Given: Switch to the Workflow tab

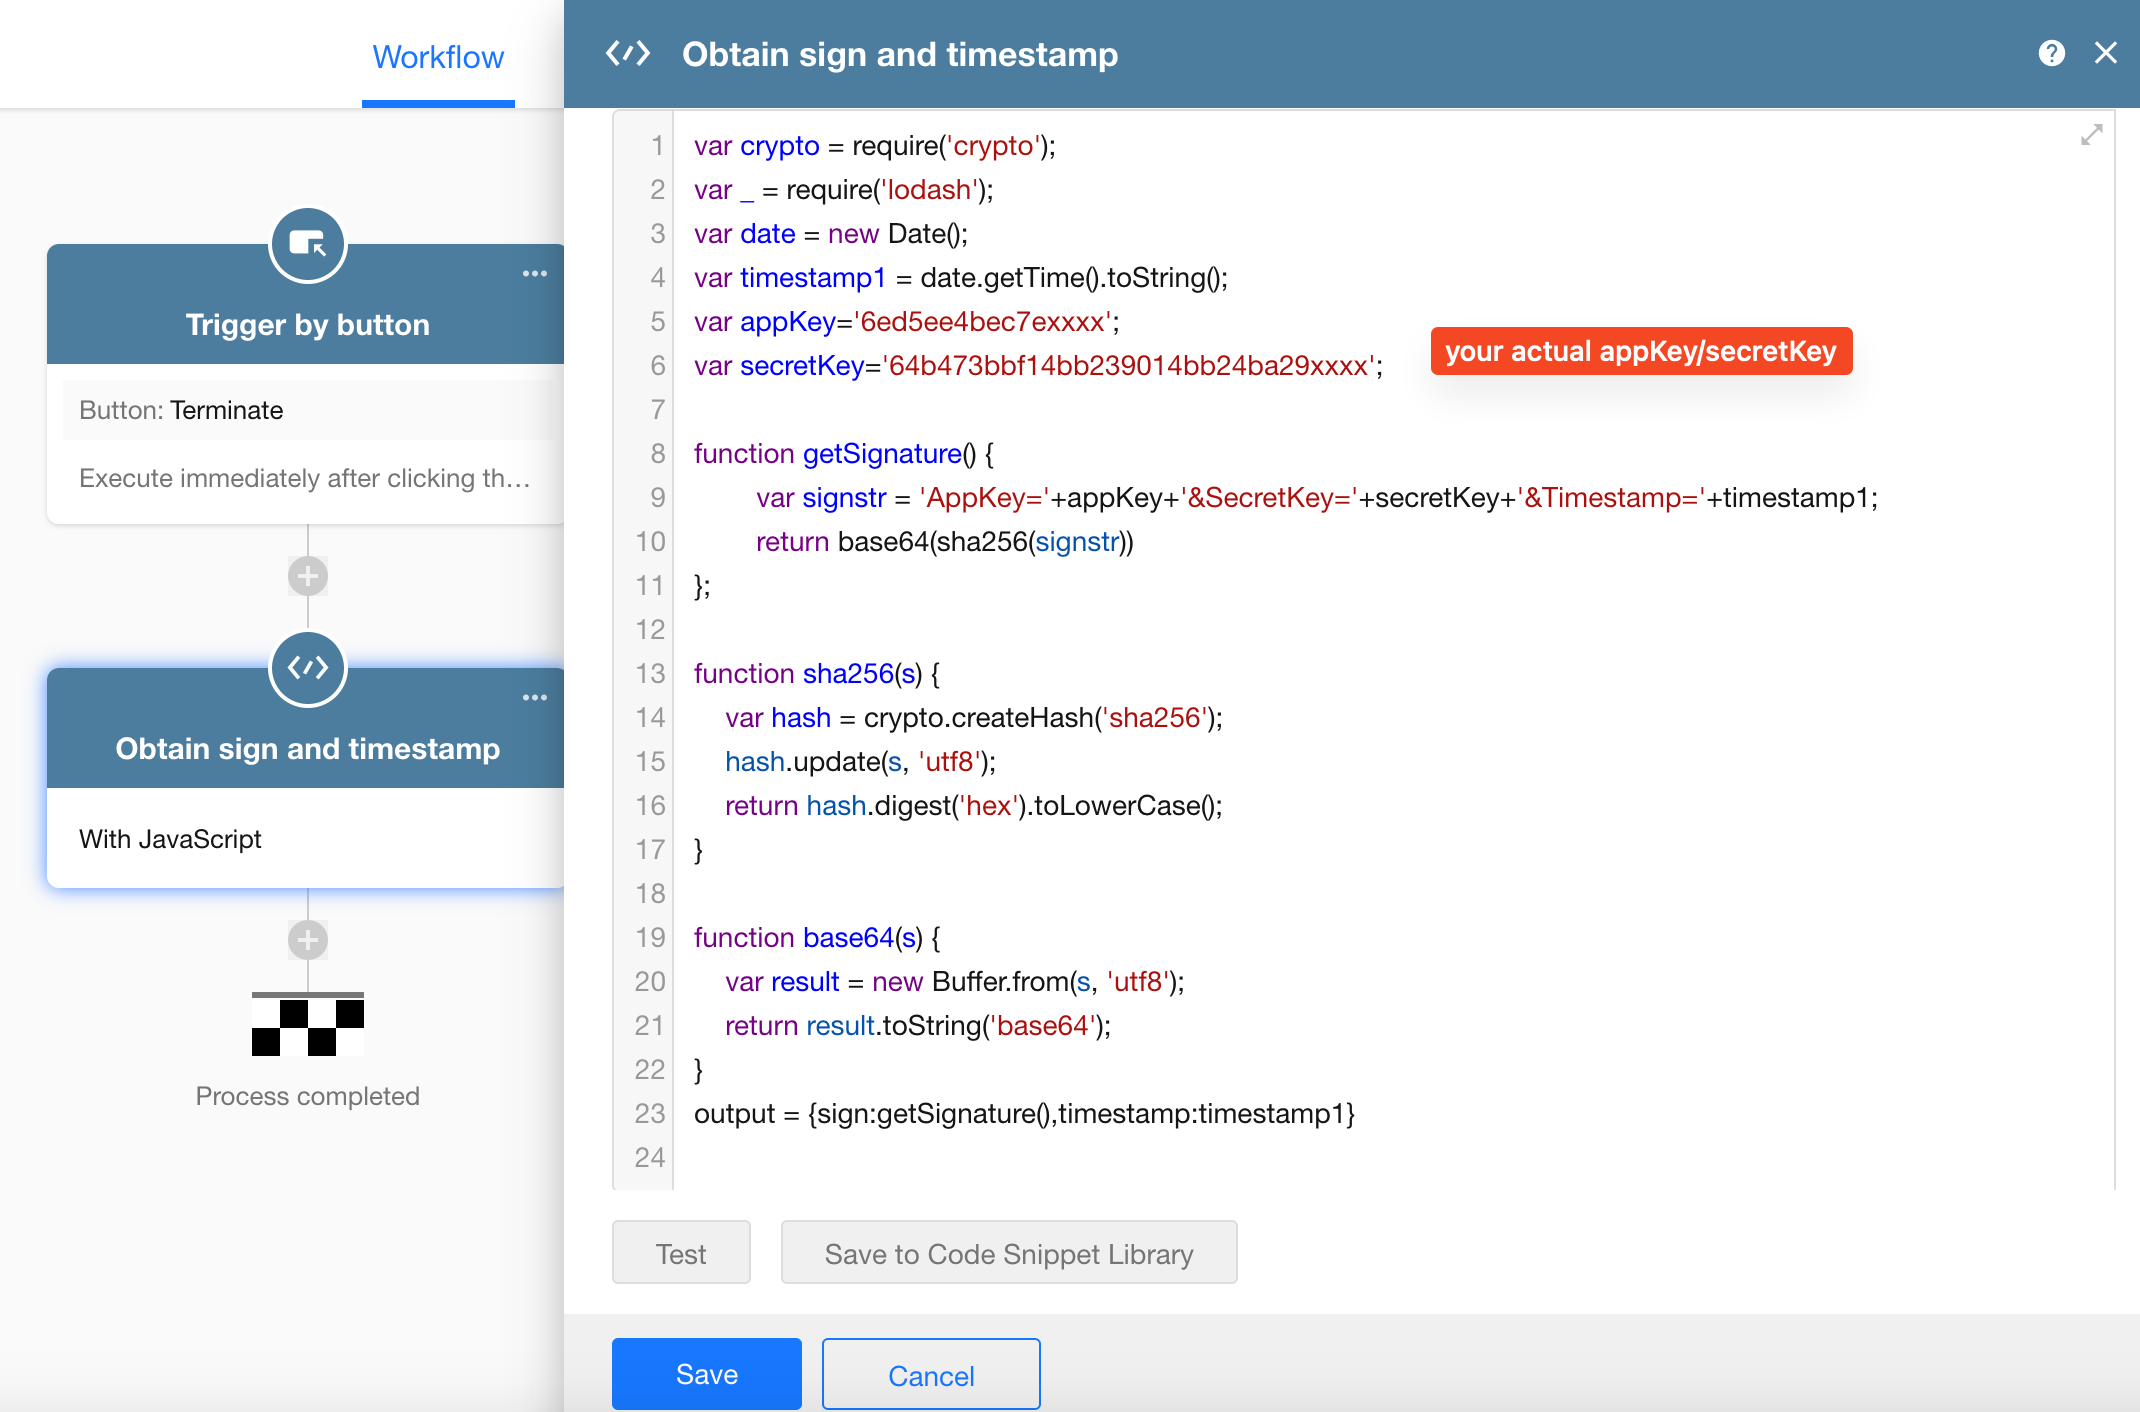Looking at the screenshot, I should 438,57.
